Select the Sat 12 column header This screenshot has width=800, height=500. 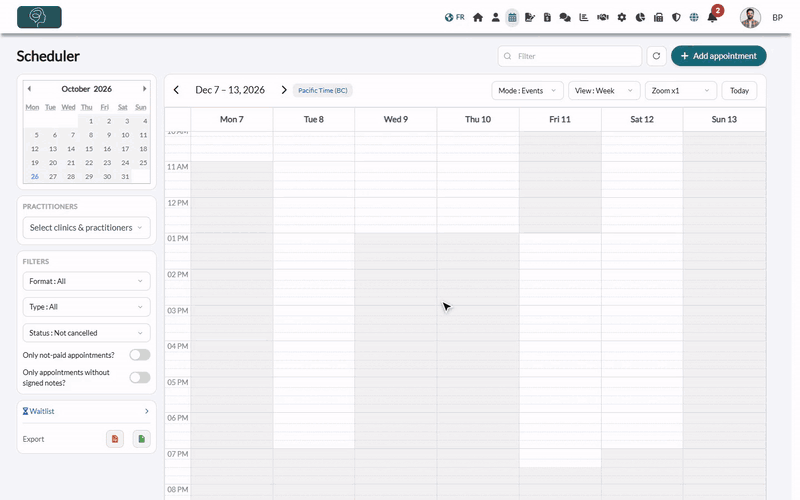point(642,119)
